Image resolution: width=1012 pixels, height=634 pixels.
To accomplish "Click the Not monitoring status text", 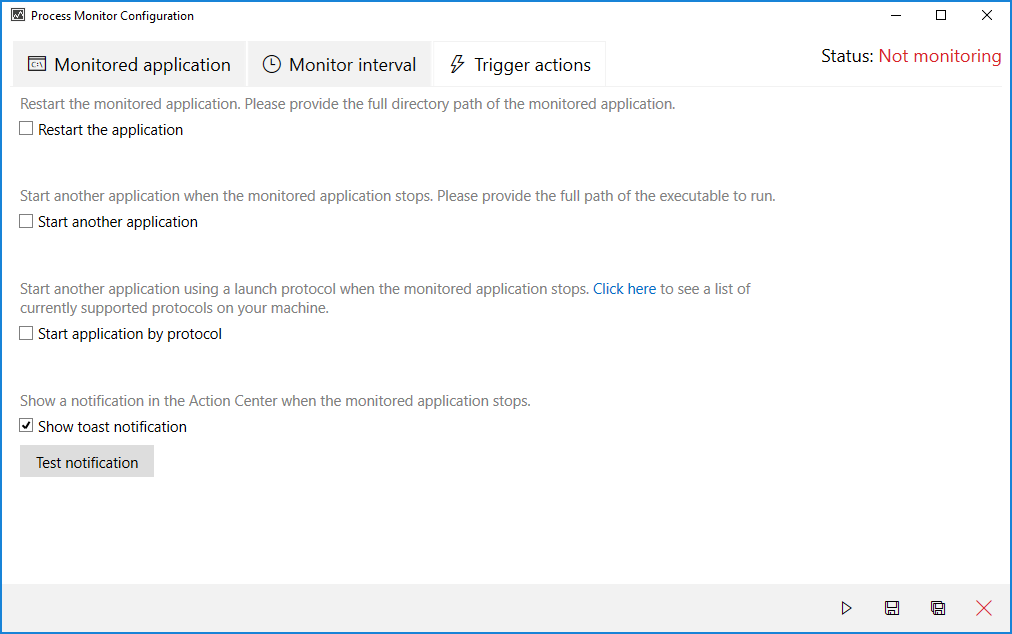I will pyautogui.click(x=940, y=56).
